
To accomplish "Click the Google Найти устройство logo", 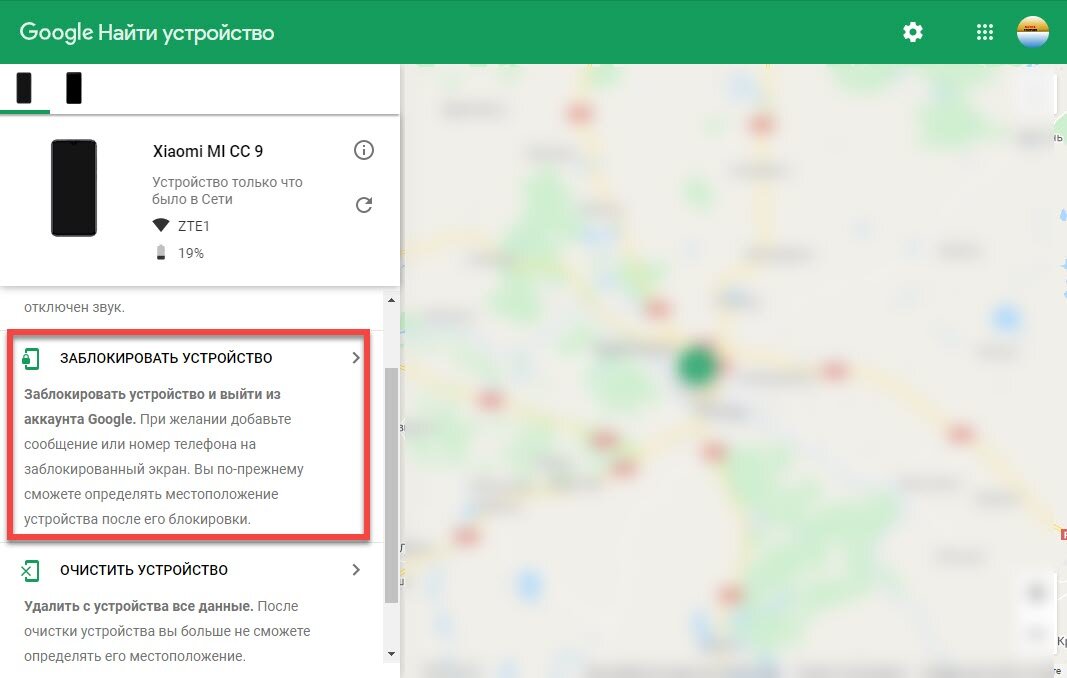I will coord(147,32).
